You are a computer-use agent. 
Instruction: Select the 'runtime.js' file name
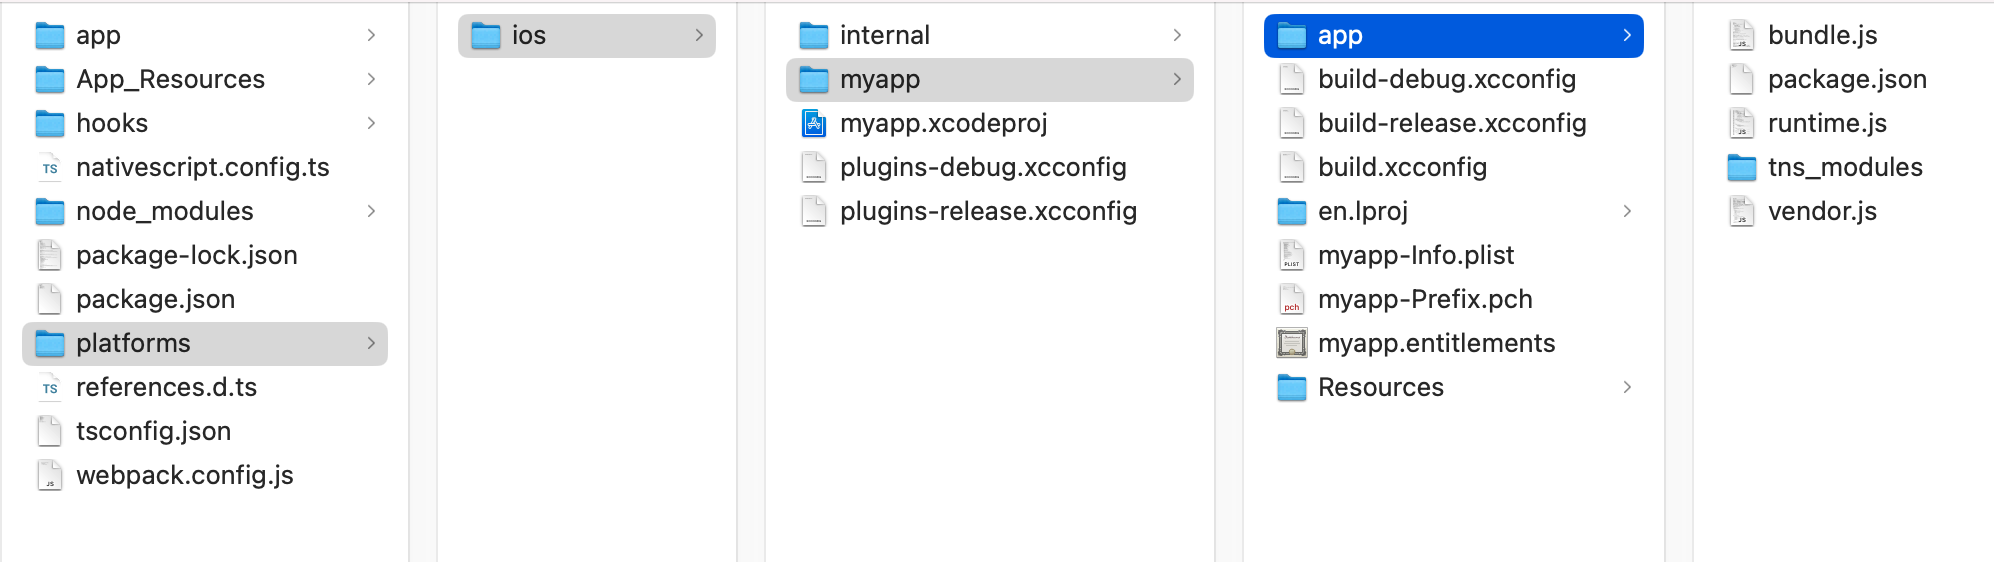1827,123
